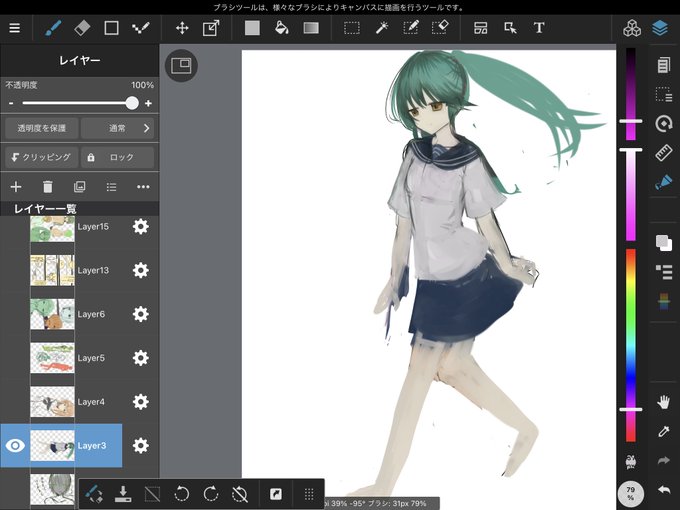This screenshot has width=680, height=510.
Task: Click the brush/eraser switch icon bottom bar
Action: (x=94, y=494)
